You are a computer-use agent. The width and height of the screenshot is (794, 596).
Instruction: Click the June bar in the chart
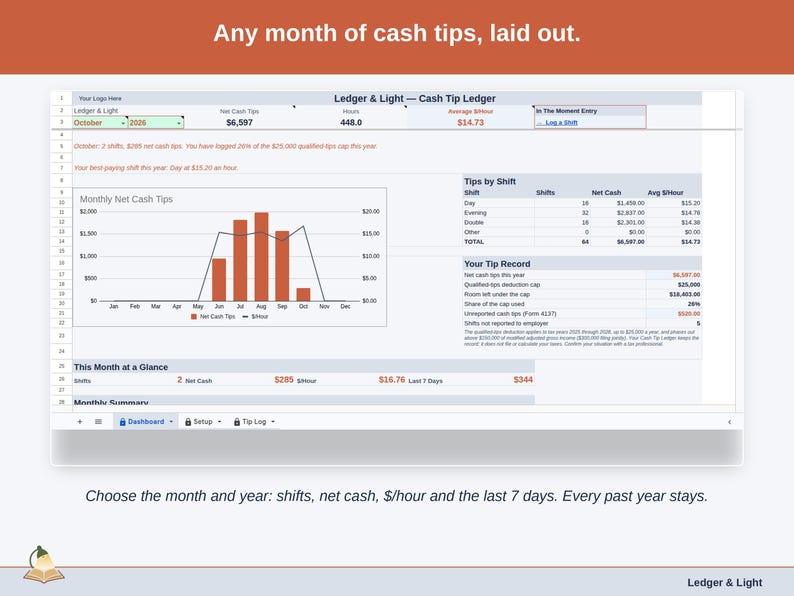coord(219,280)
